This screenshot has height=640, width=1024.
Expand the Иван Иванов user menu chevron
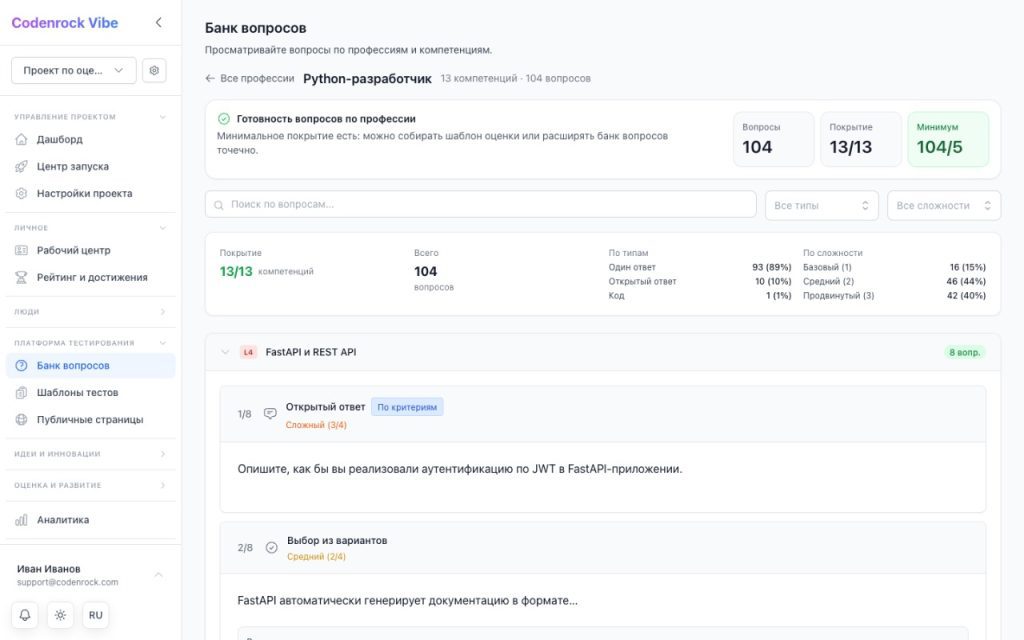tap(159, 575)
